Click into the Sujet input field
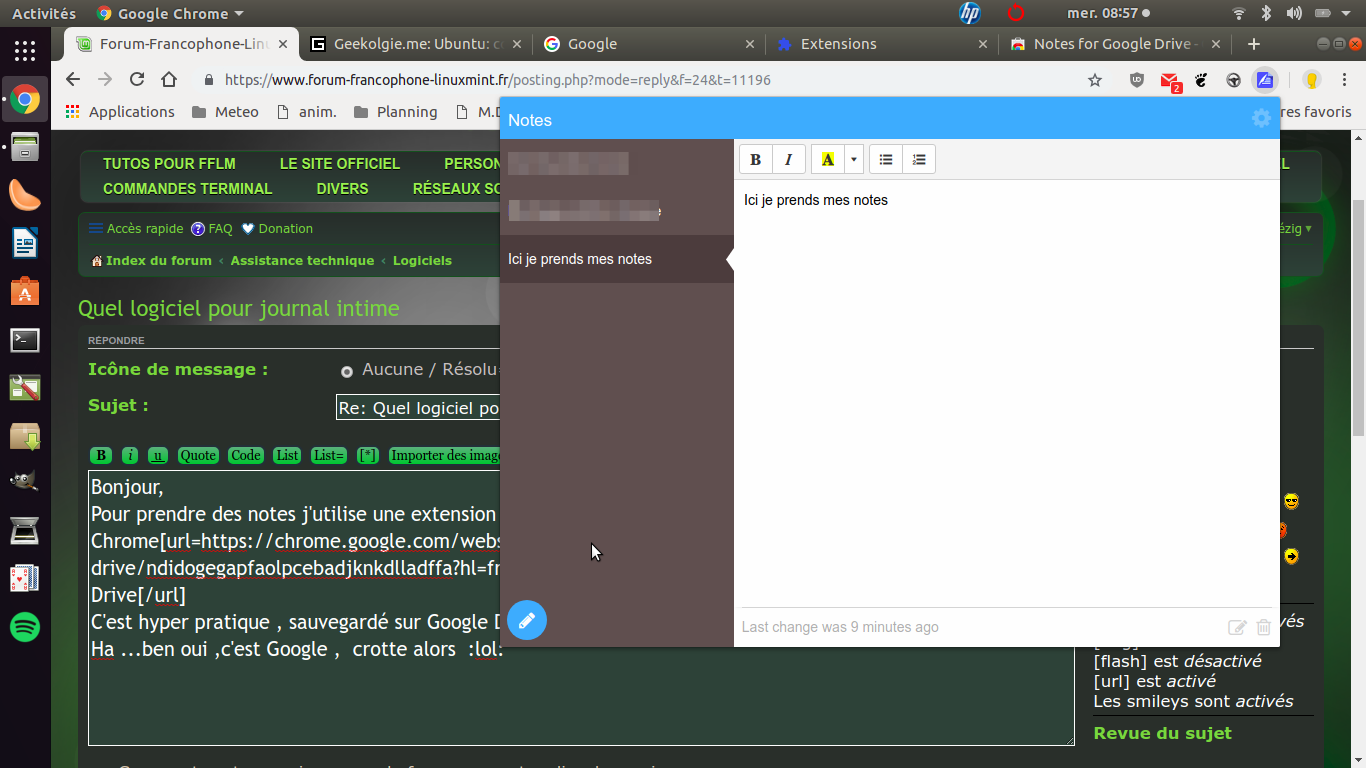This screenshot has height=768, width=1366. click(418, 408)
